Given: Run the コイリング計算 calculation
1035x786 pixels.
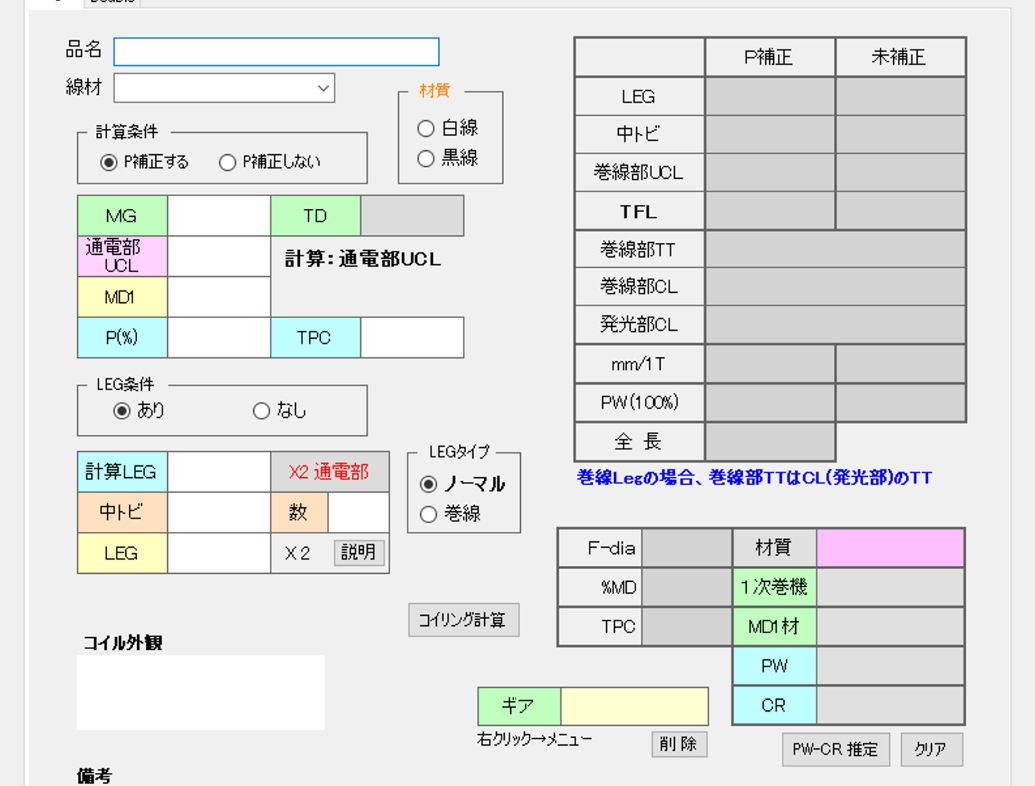Looking at the screenshot, I should pyautogui.click(x=463, y=619).
